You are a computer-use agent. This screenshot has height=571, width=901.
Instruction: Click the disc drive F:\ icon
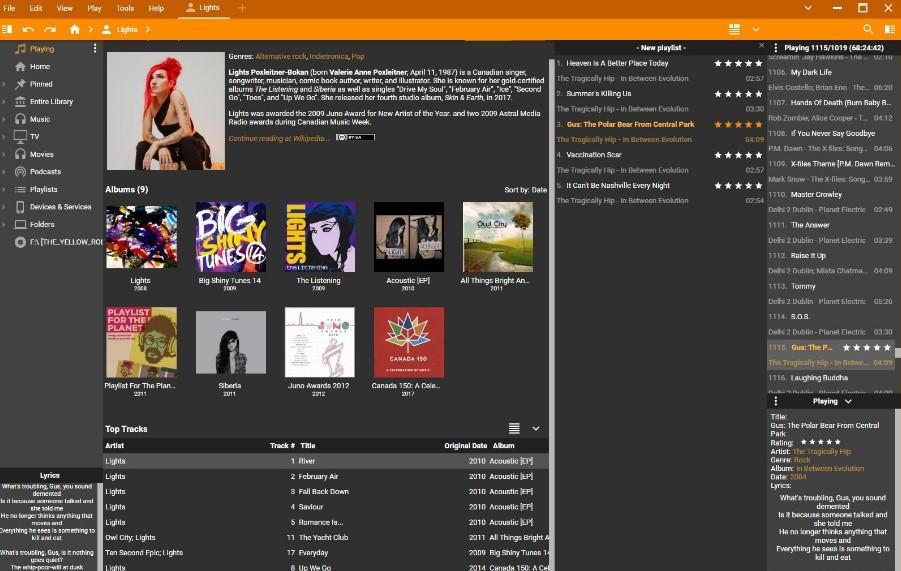pyautogui.click(x=20, y=242)
